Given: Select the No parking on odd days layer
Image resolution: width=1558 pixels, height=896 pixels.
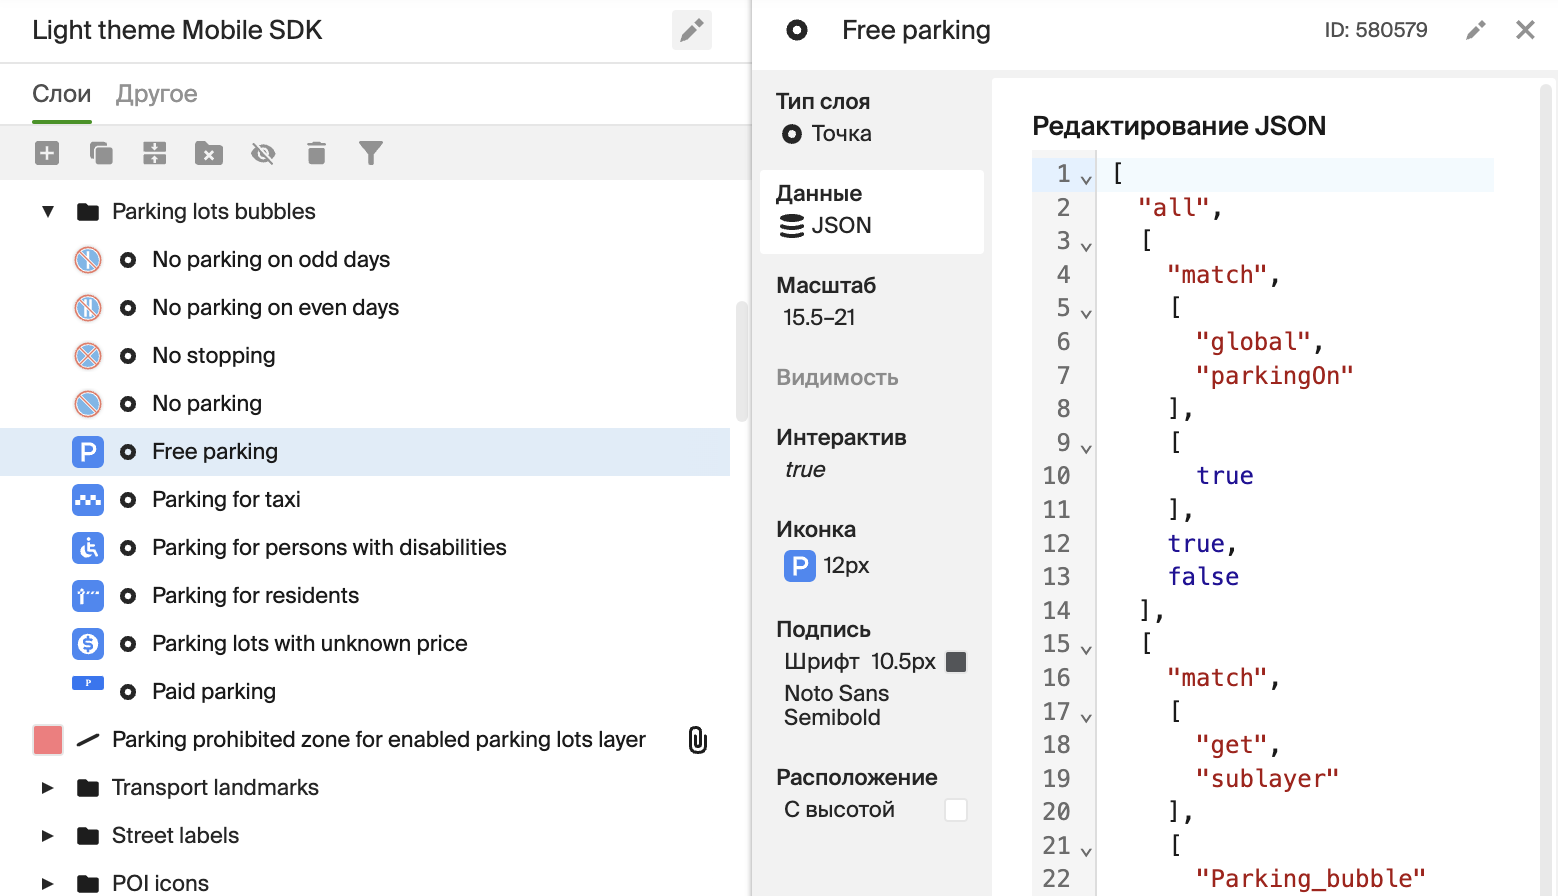Looking at the screenshot, I should (x=365, y=259).
